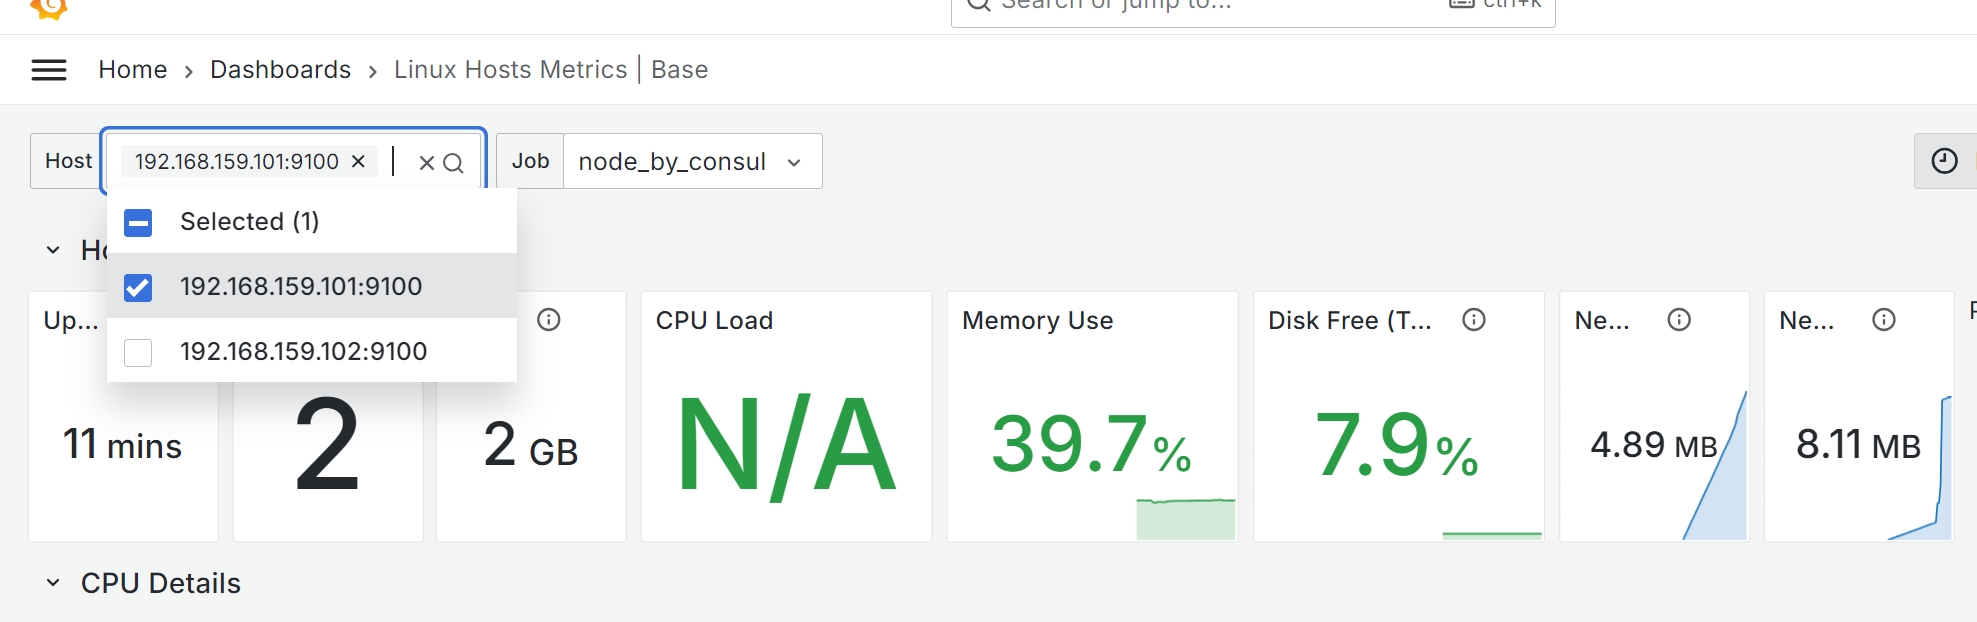Click the 4.89 MB network value
This screenshot has height=622, width=1977.
(1654, 445)
